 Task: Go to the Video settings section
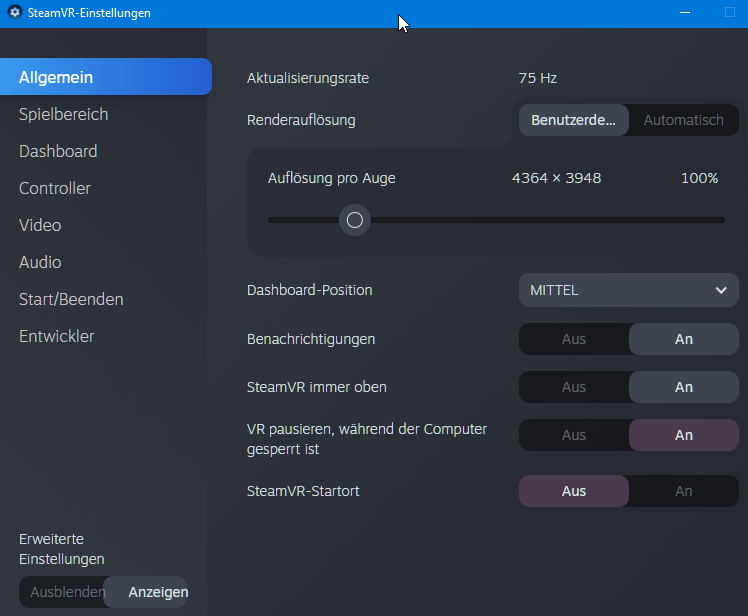point(40,225)
